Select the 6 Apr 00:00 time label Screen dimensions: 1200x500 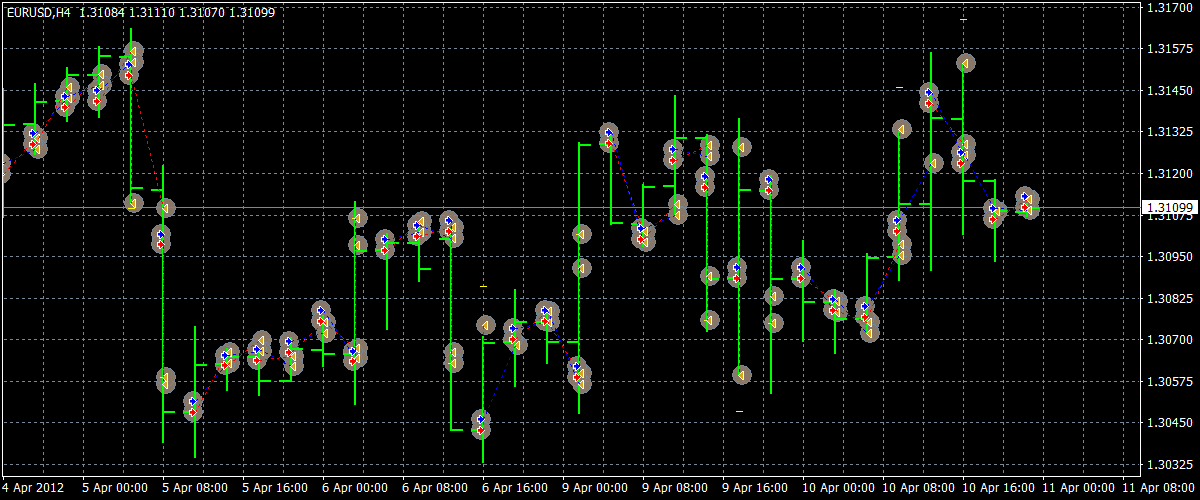354,488
